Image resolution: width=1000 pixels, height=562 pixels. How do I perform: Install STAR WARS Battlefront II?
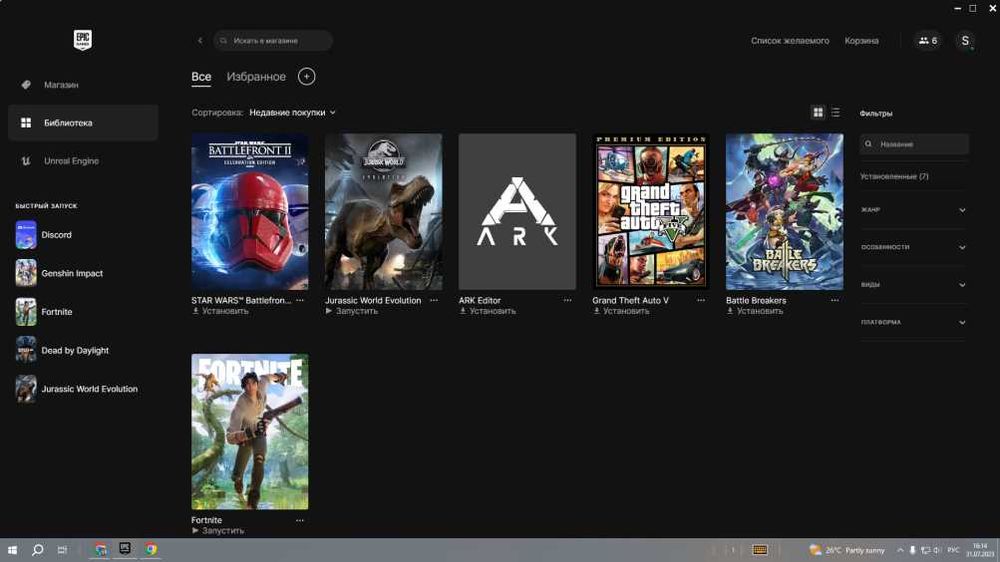pos(220,311)
